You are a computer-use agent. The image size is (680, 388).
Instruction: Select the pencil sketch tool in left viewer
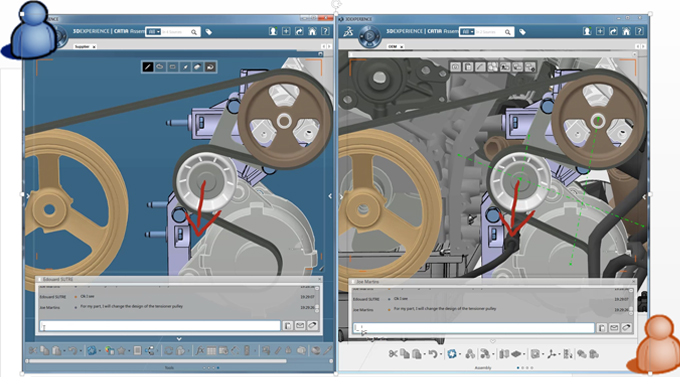[148, 67]
